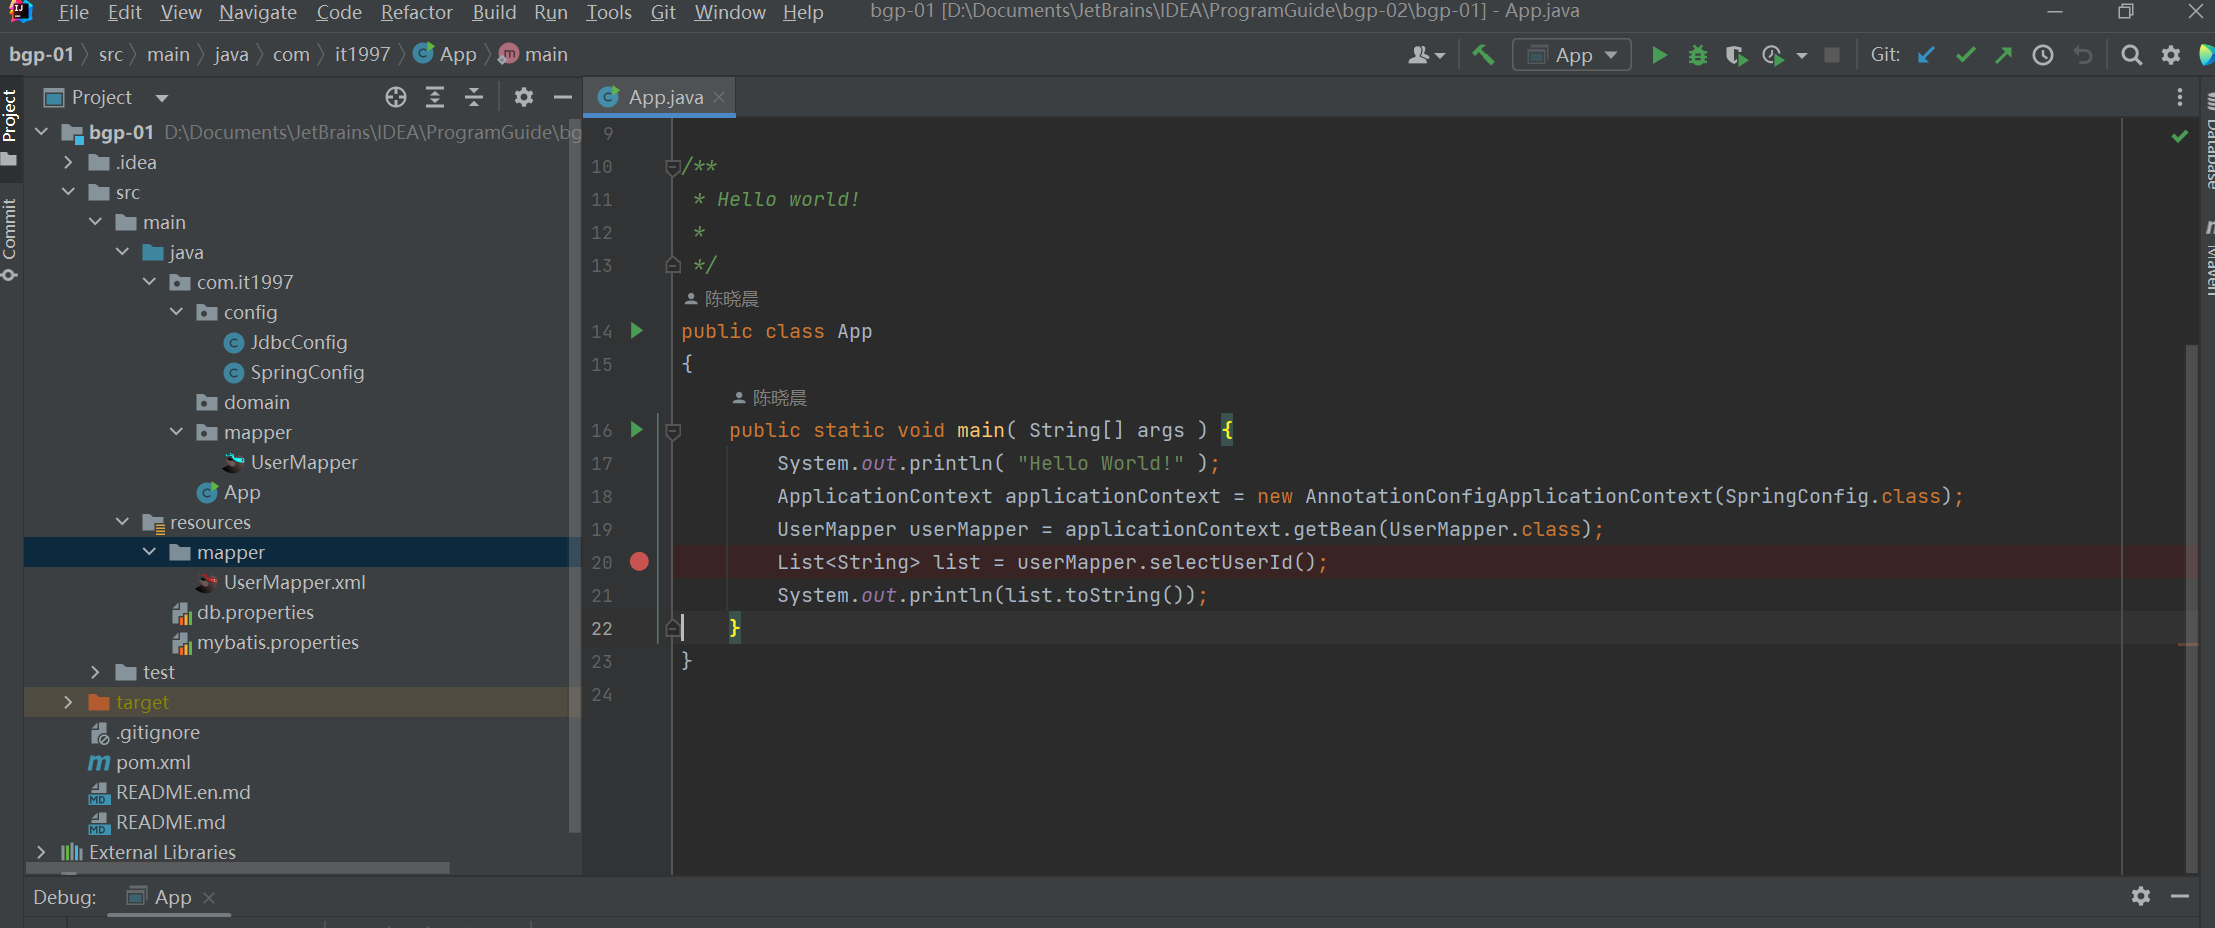Fold the main method at line 16
Viewport: 2215px width, 928px height.
(x=673, y=431)
